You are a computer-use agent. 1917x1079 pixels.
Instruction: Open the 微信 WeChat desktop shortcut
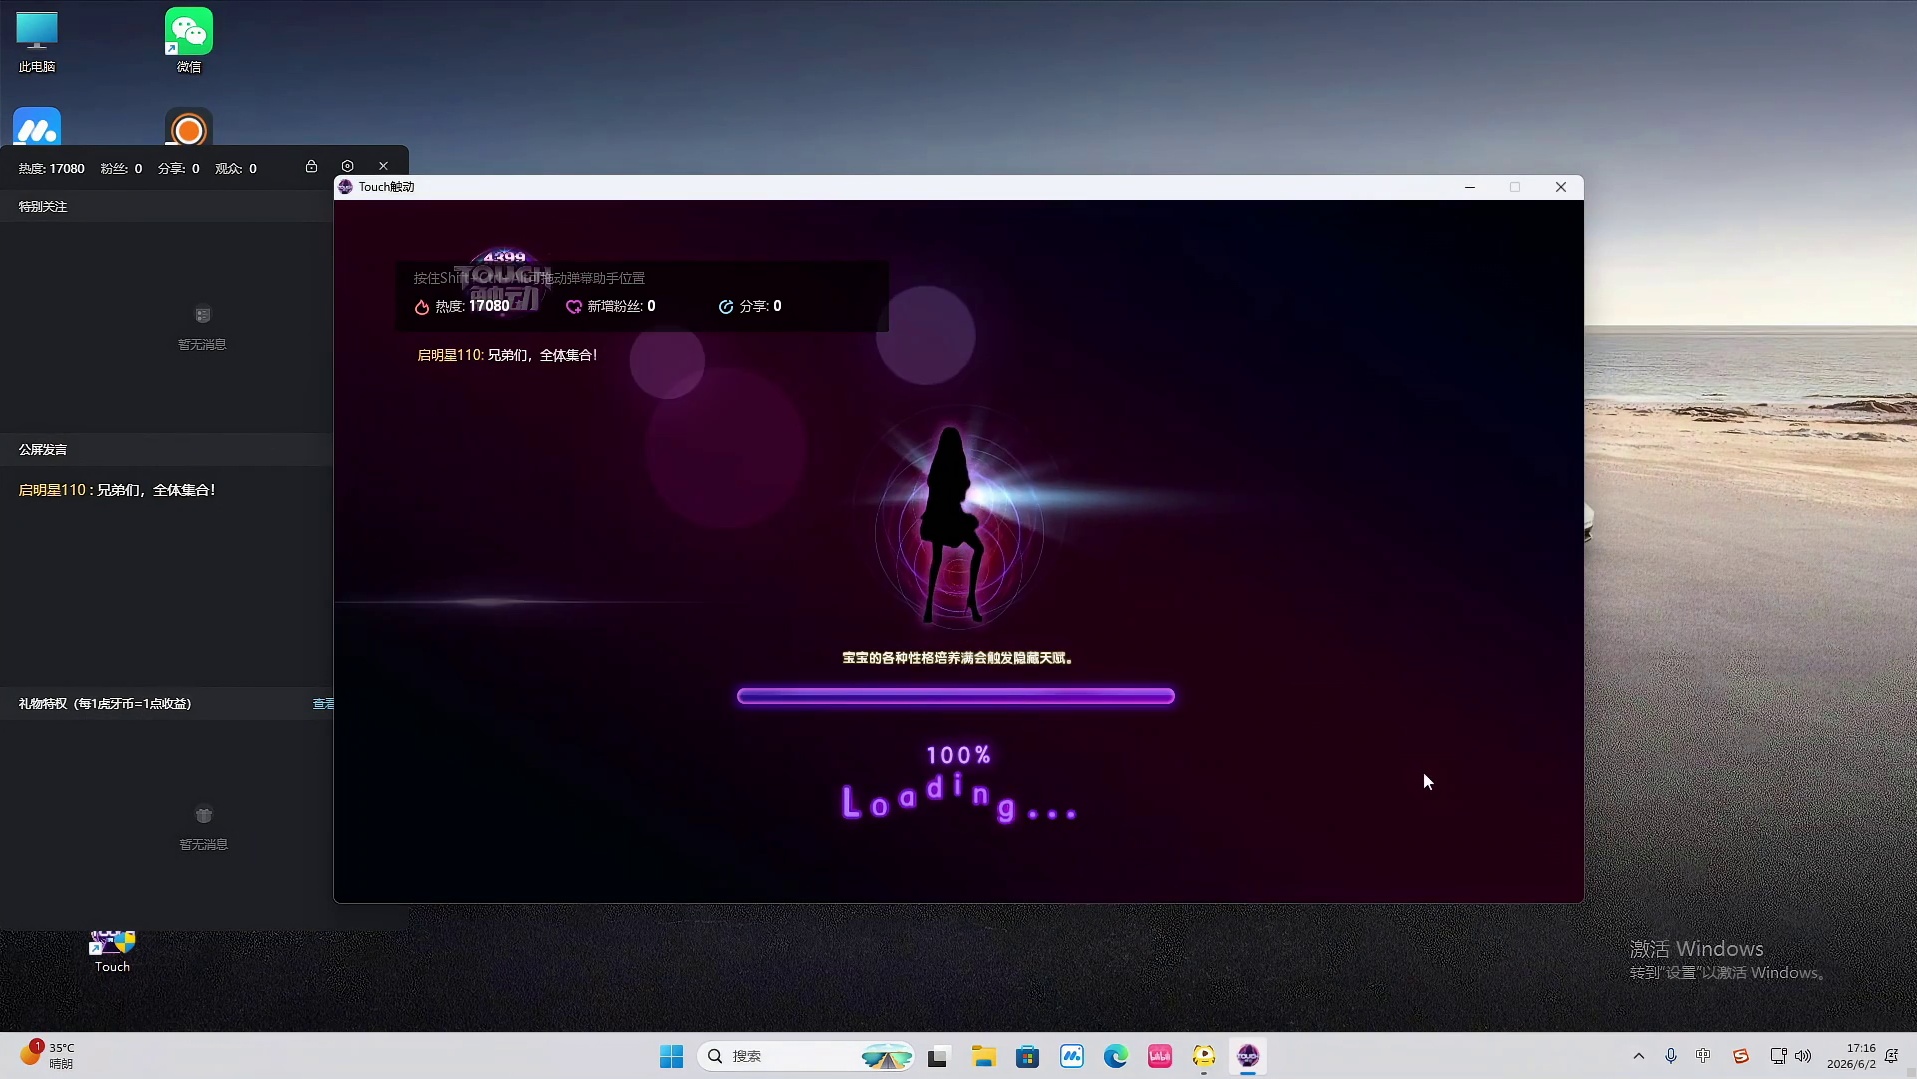188,42
